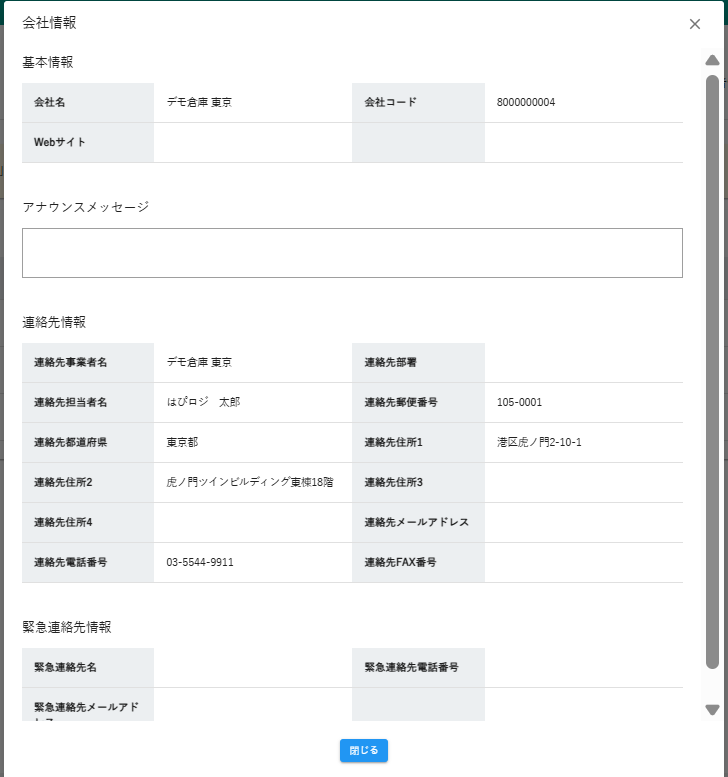Select the company code value 8000000004

coord(526,102)
